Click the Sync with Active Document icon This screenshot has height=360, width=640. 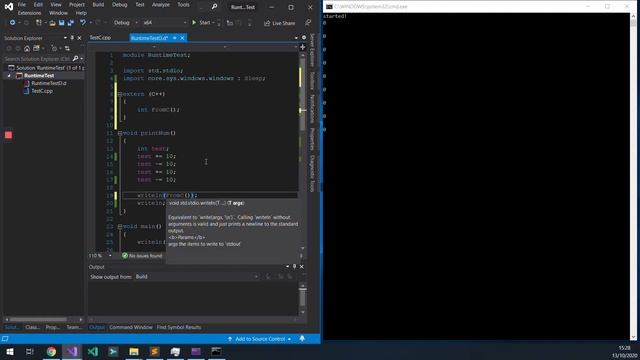[67, 48]
